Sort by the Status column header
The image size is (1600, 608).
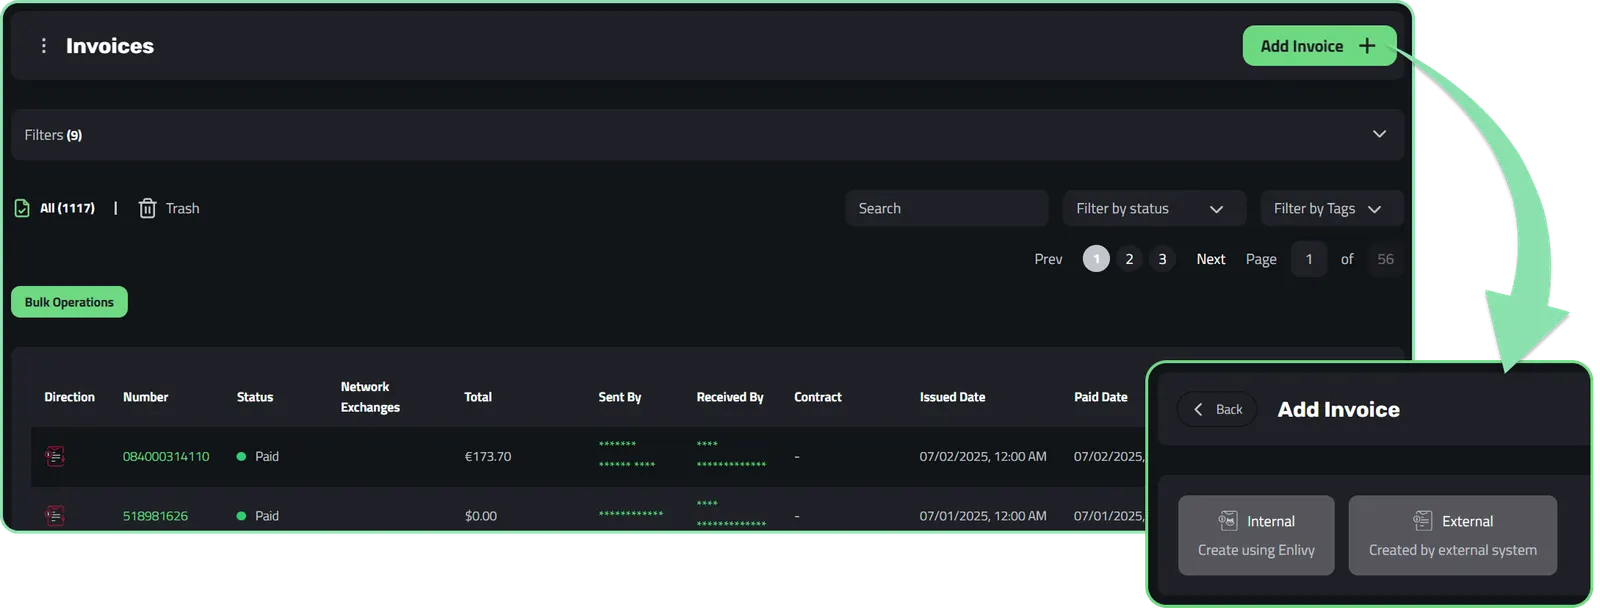(255, 397)
